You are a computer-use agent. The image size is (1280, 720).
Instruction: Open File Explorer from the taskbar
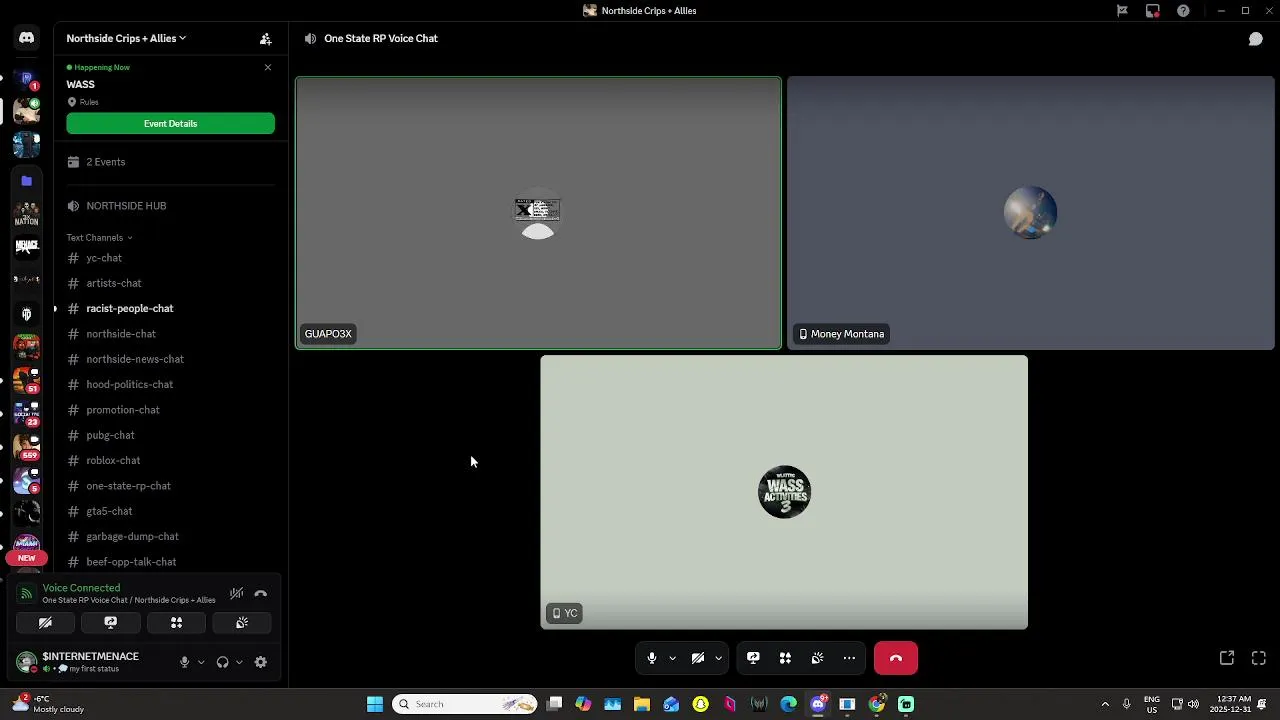click(x=642, y=704)
